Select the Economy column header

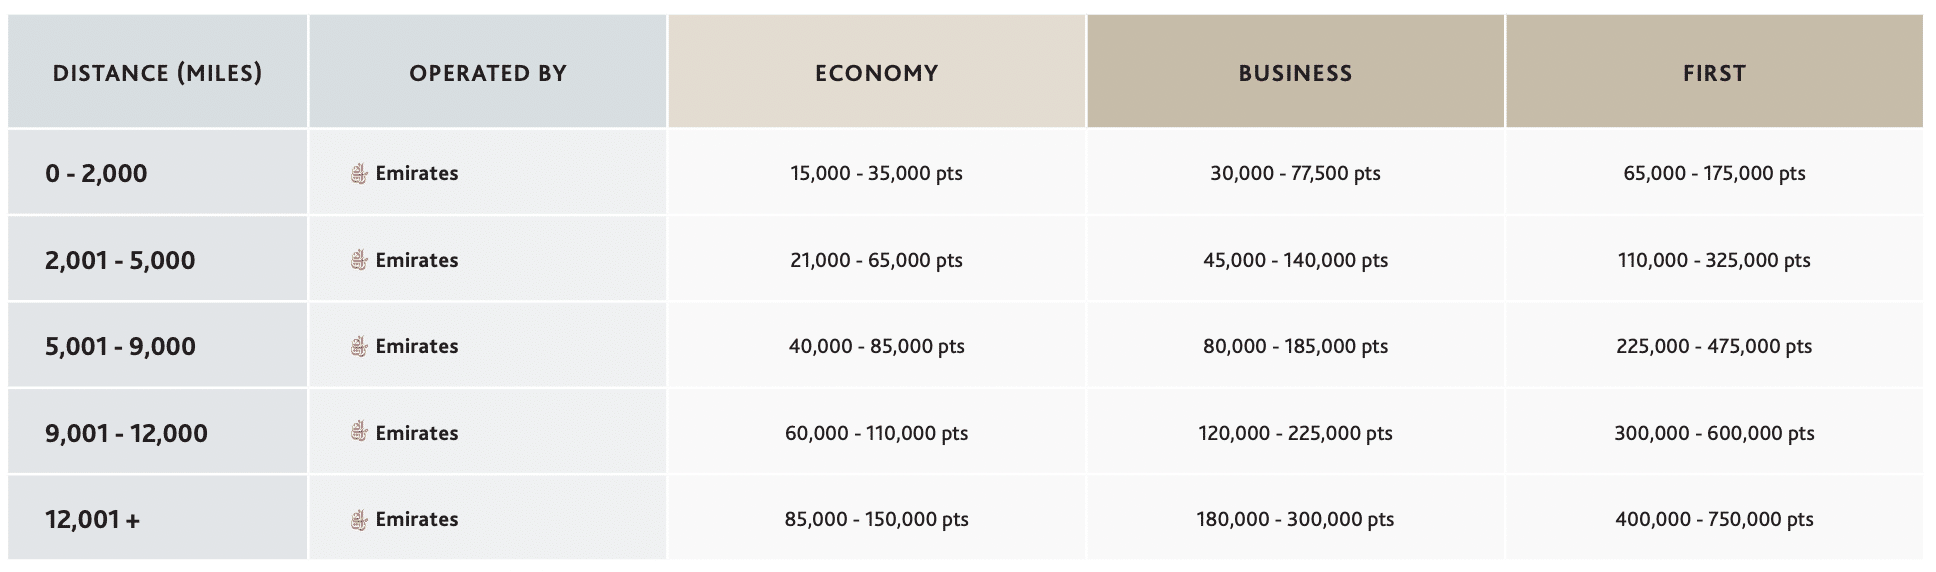coord(876,73)
